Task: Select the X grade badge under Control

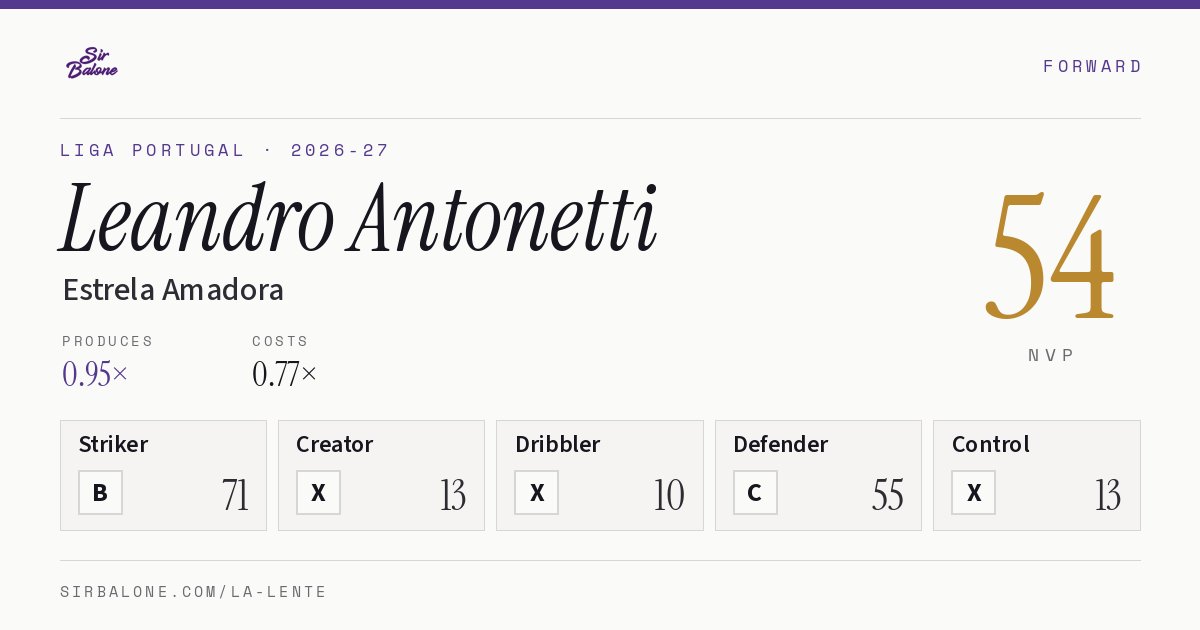Action: click(973, 492)
